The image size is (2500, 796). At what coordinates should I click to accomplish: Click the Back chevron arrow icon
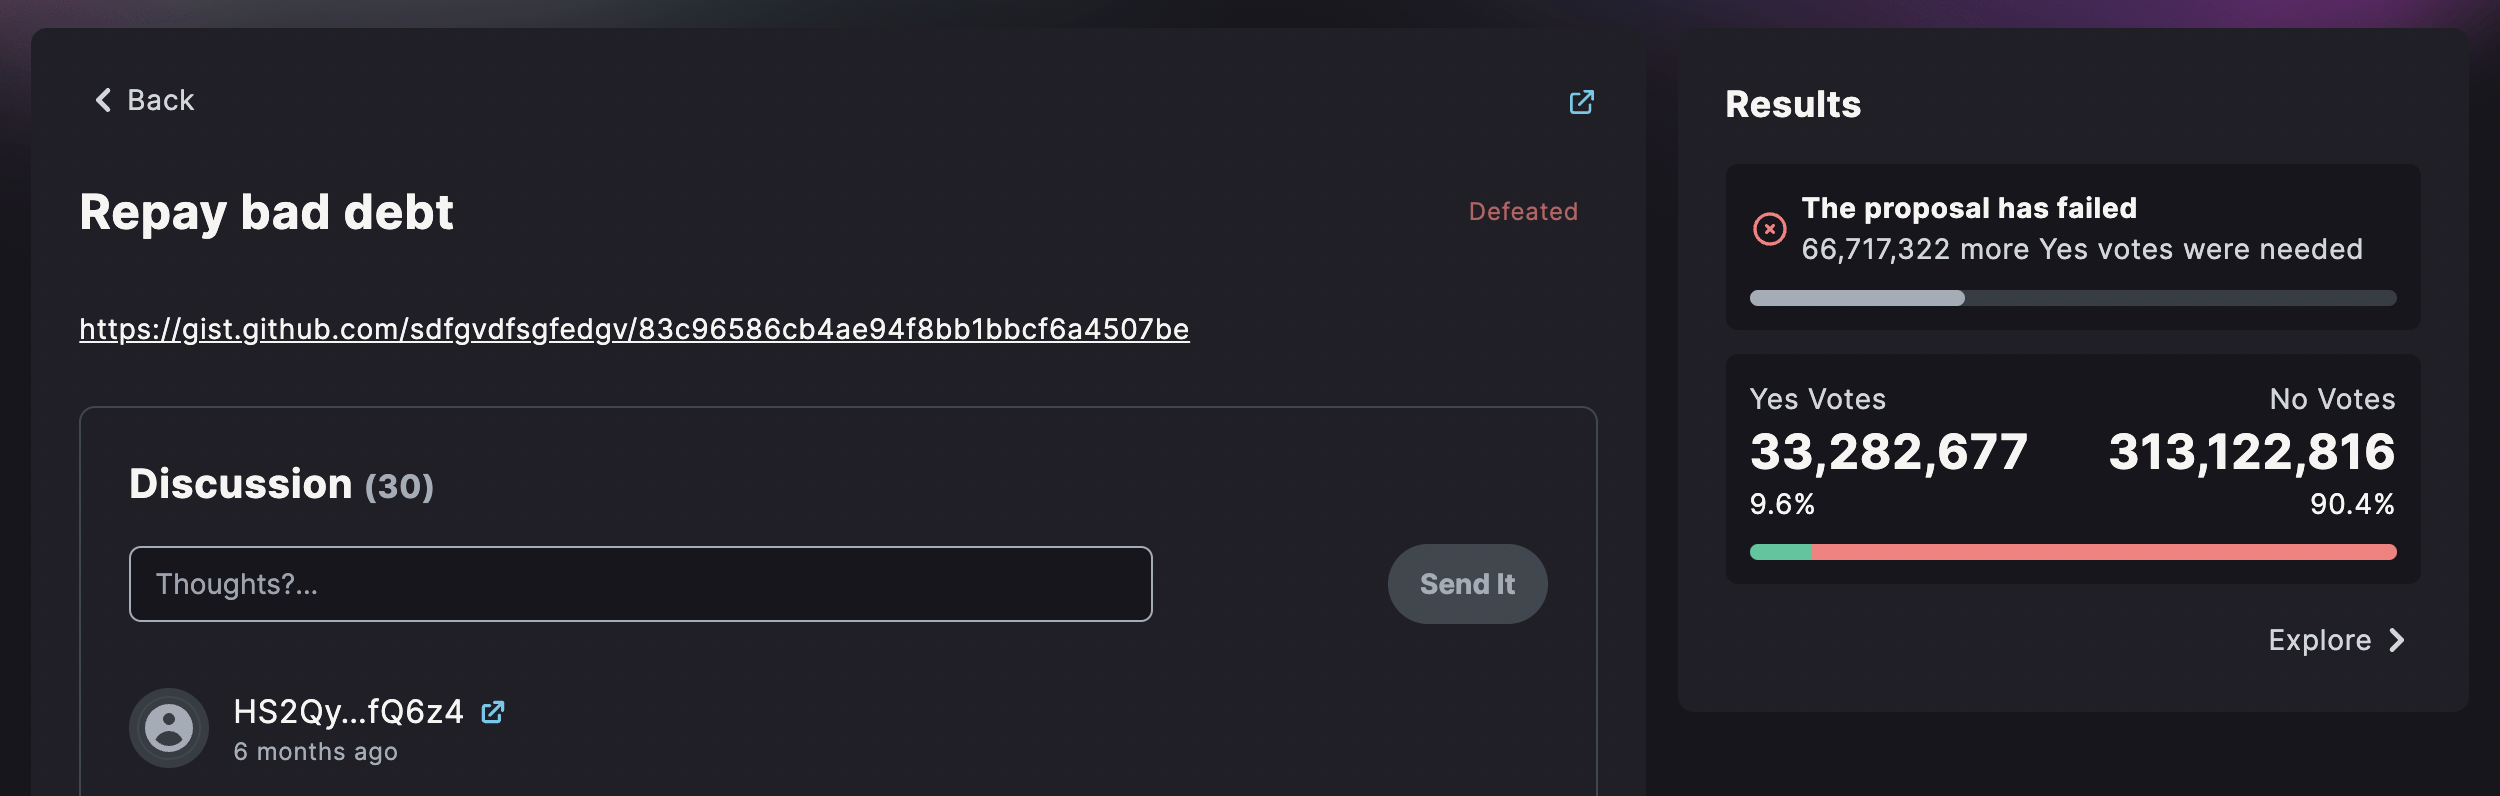tap(103, 100)
